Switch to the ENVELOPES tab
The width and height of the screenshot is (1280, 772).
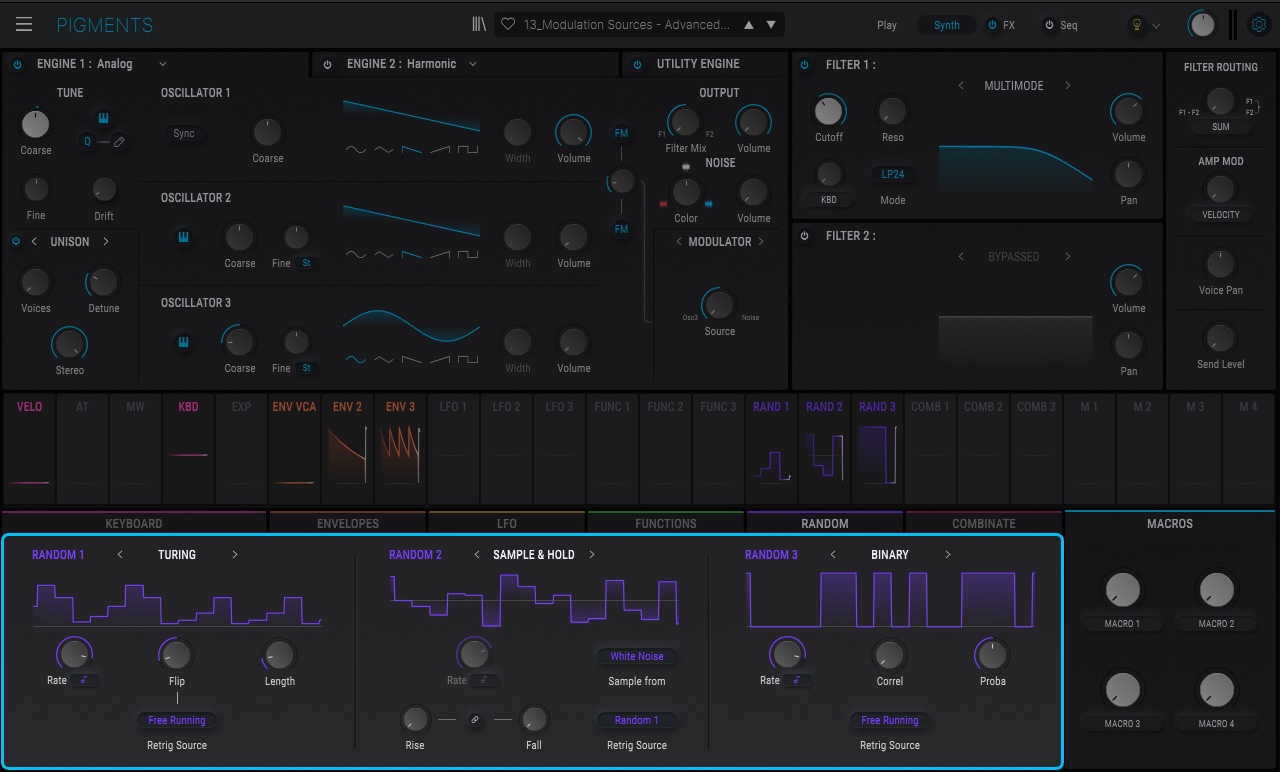tap(348, 523)
